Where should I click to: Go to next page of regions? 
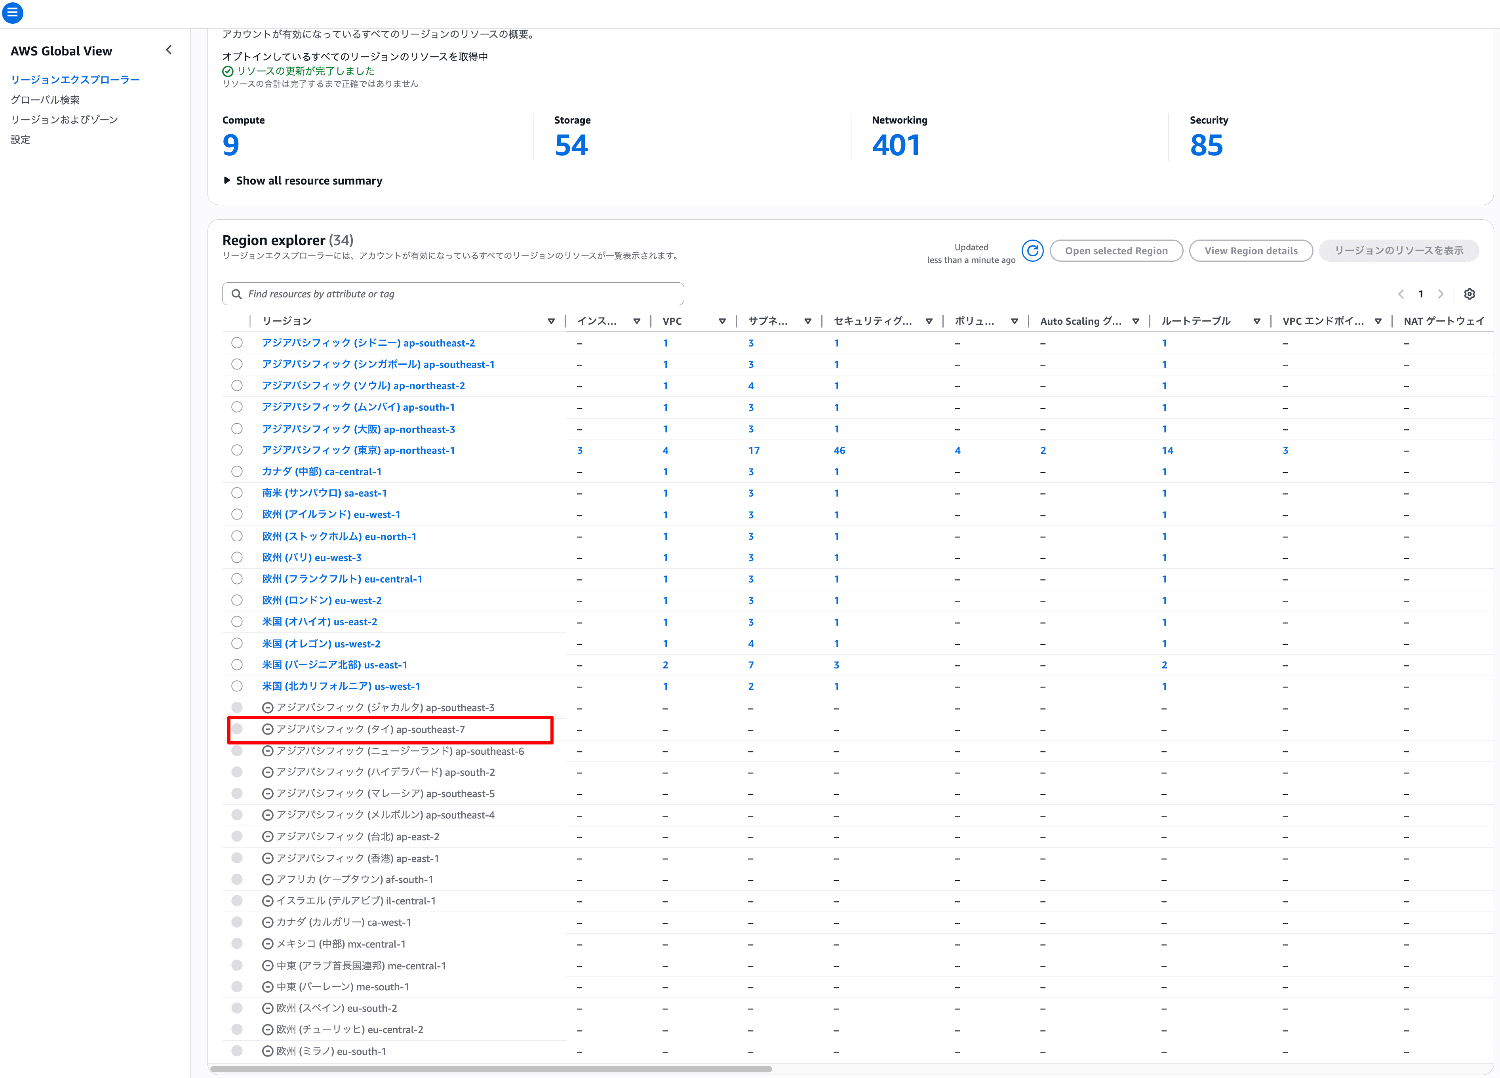(1440, 294)
